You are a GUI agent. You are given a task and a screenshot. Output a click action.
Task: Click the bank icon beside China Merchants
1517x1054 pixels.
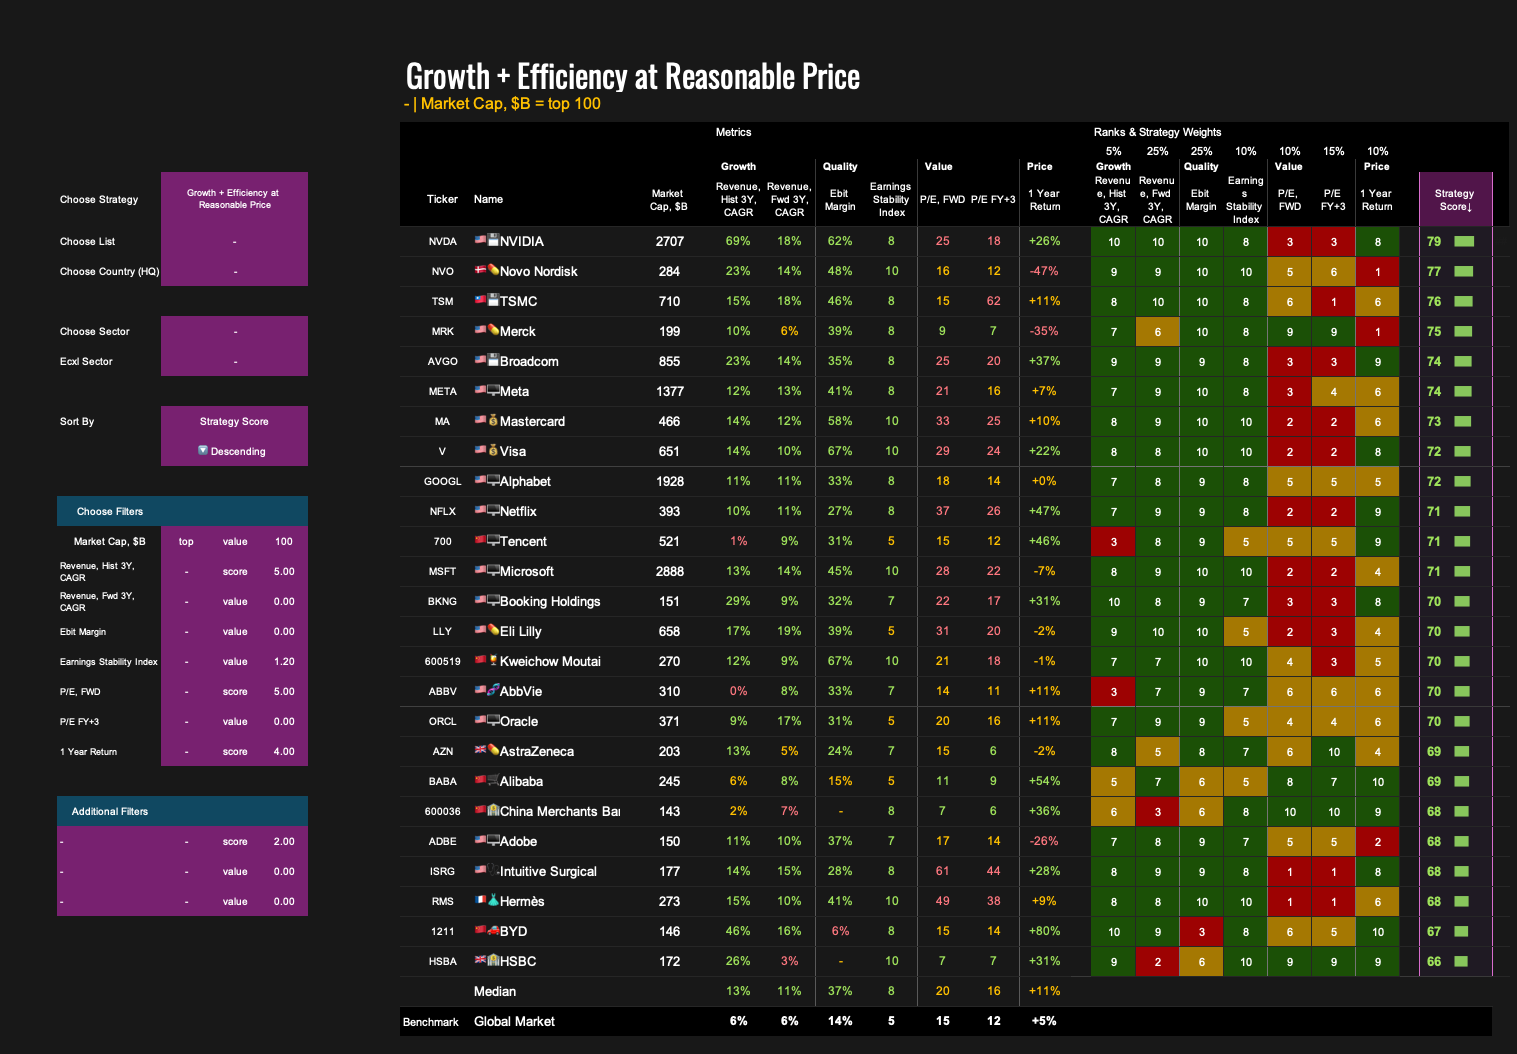click(x=493, y=810)
